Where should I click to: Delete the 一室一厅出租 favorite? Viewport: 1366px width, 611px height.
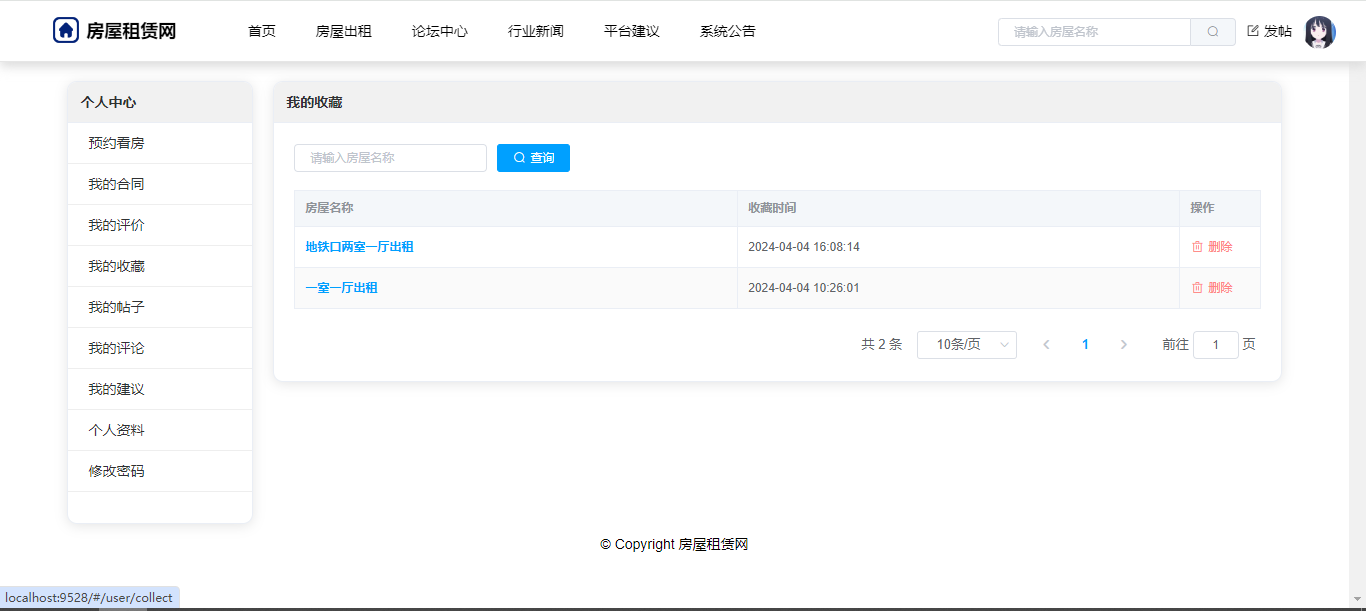[x=1212, y=288]
